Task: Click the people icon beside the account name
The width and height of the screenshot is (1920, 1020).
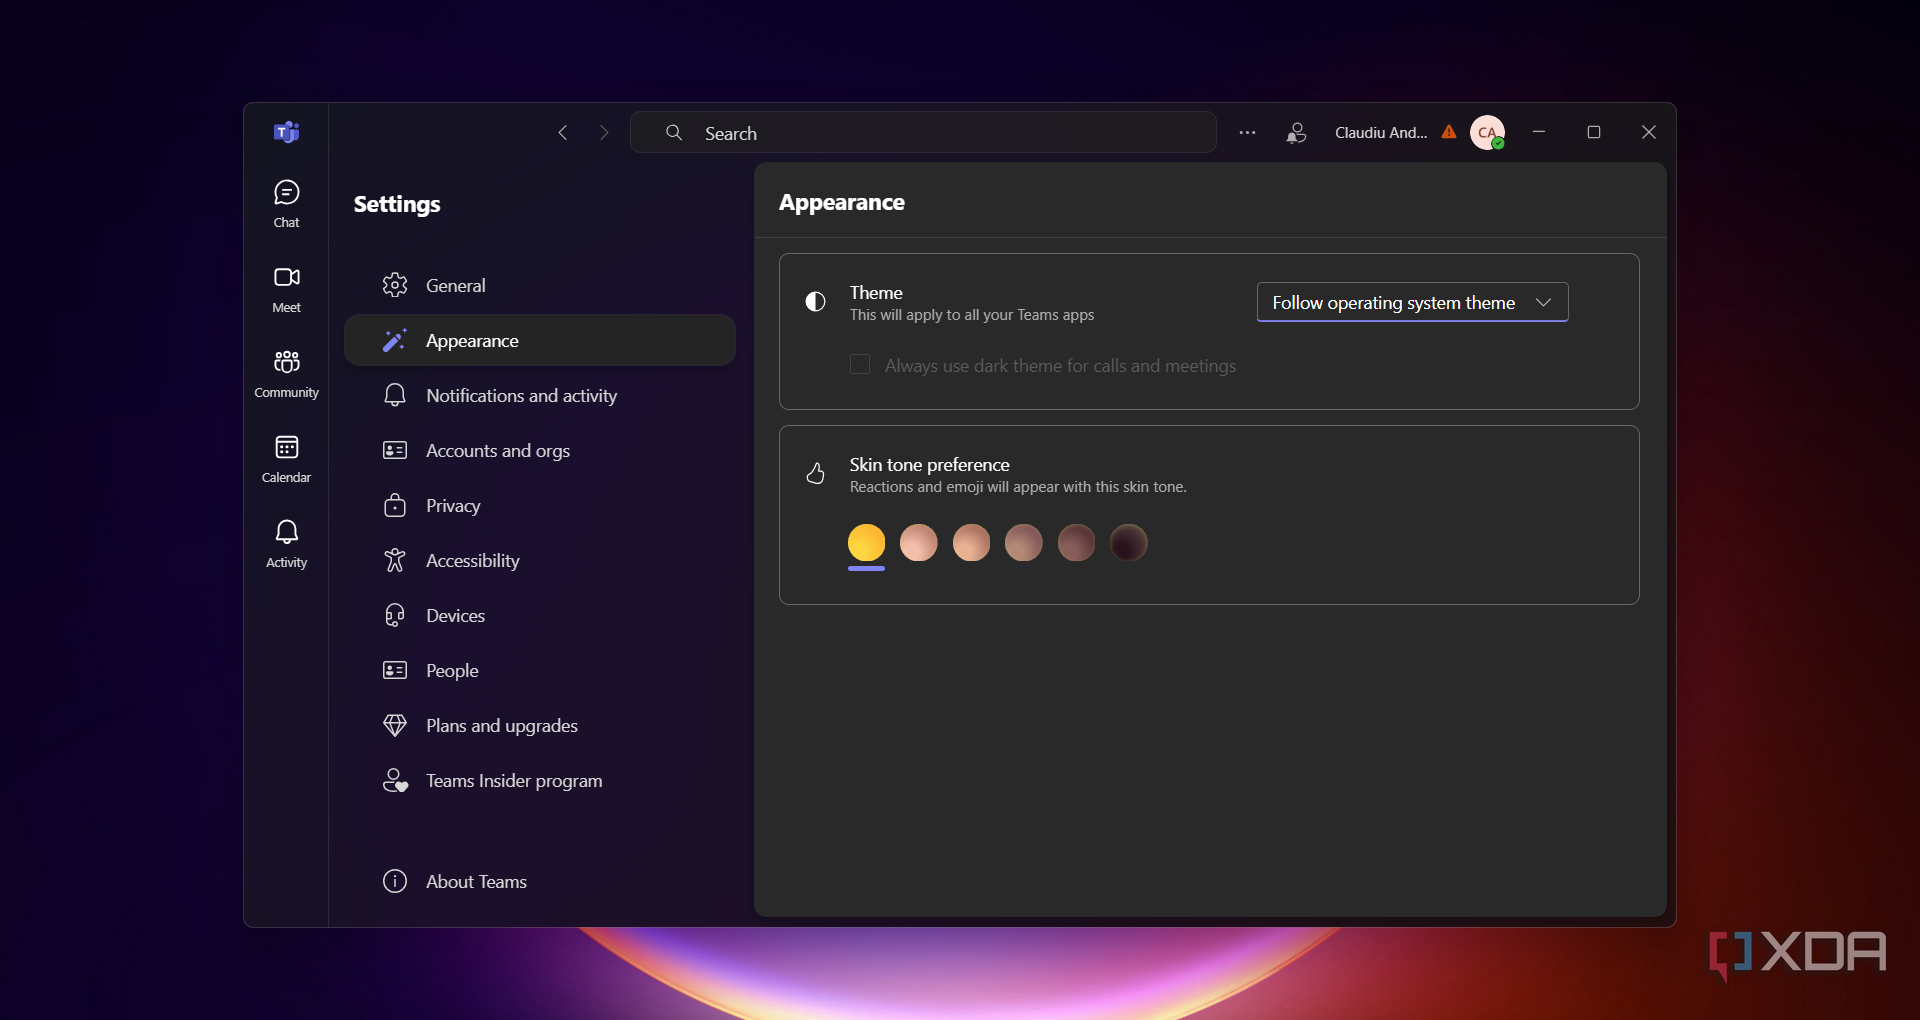Action: pos(1296,132)
